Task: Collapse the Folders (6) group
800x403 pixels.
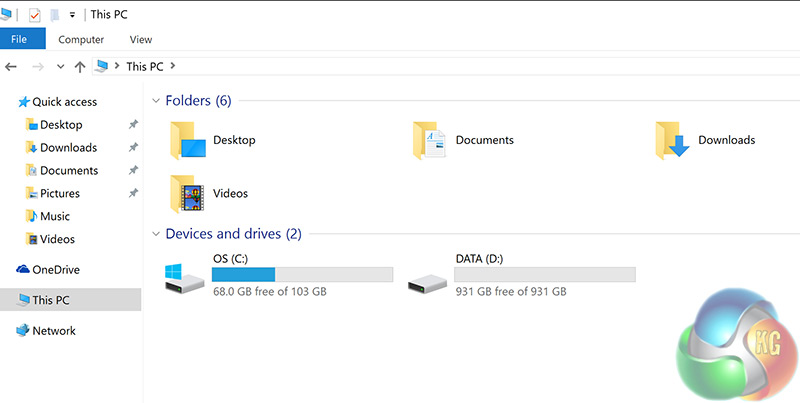Action: (155, 101)
